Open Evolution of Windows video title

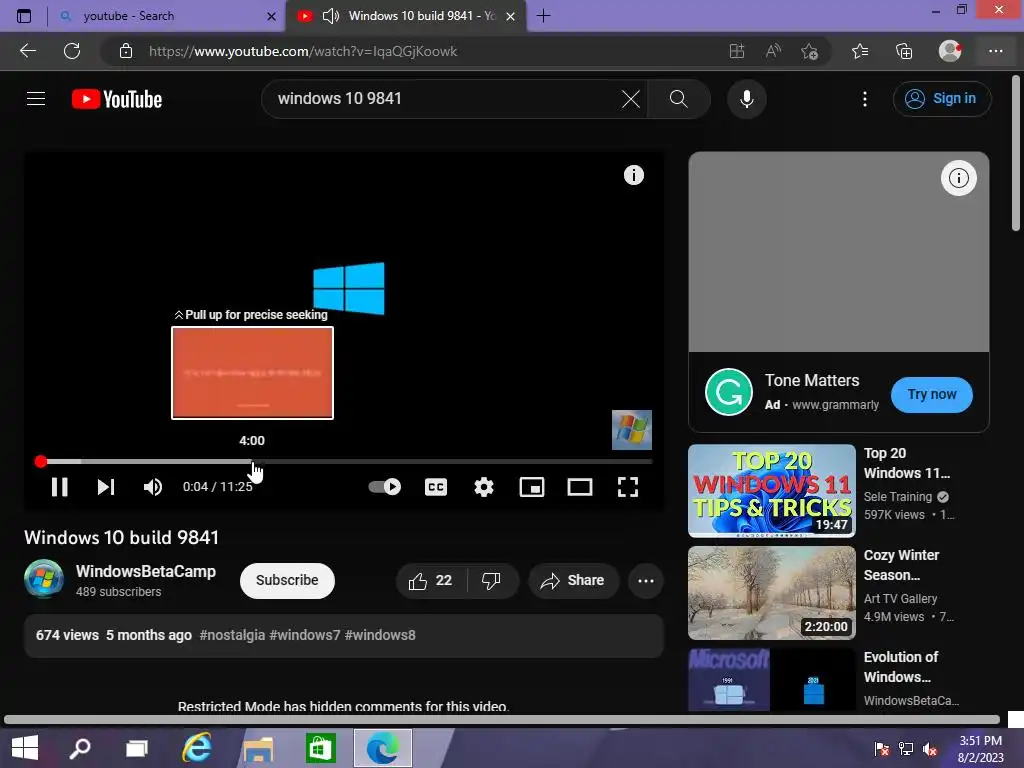pyautogui.click(x=901, y=667)
